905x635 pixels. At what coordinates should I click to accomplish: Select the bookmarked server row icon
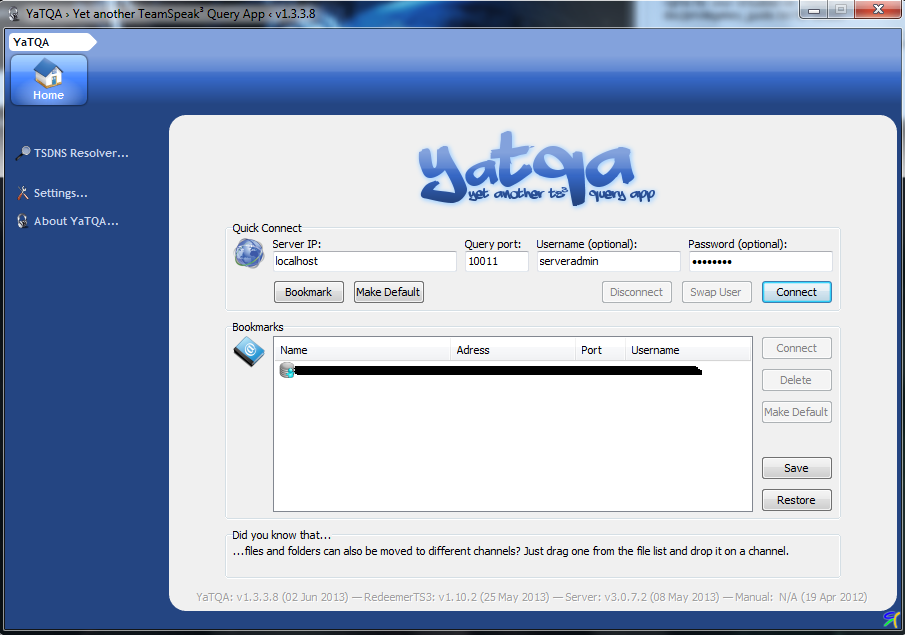coord(287,370)
